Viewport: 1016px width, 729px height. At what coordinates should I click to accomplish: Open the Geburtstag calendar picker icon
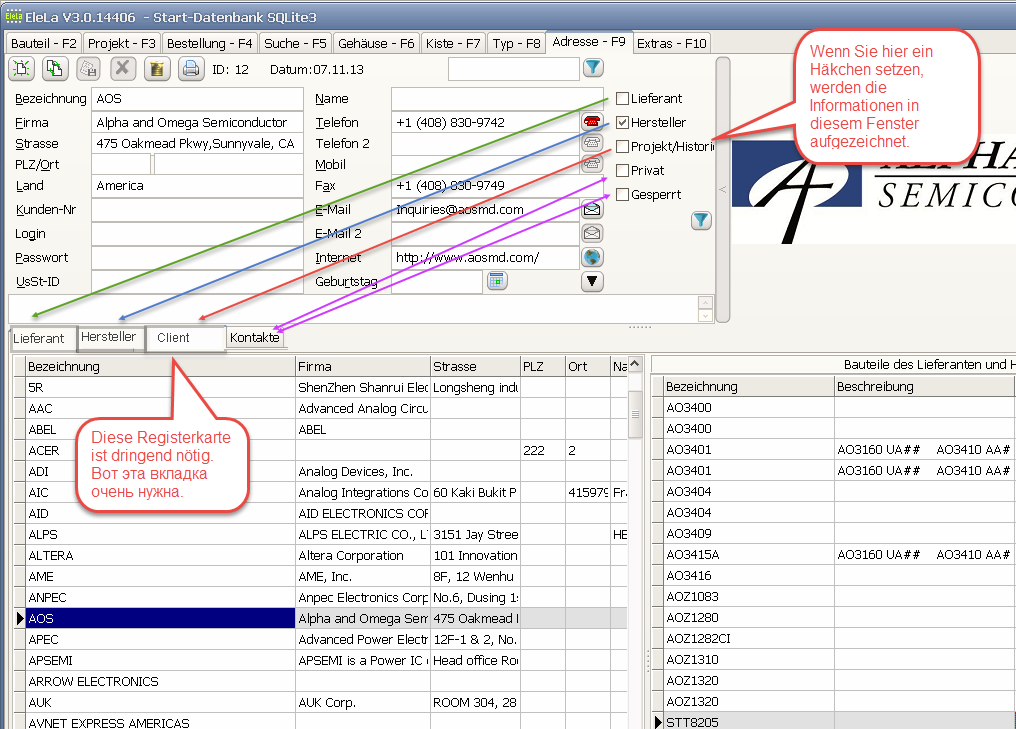[x=497, y=281]
